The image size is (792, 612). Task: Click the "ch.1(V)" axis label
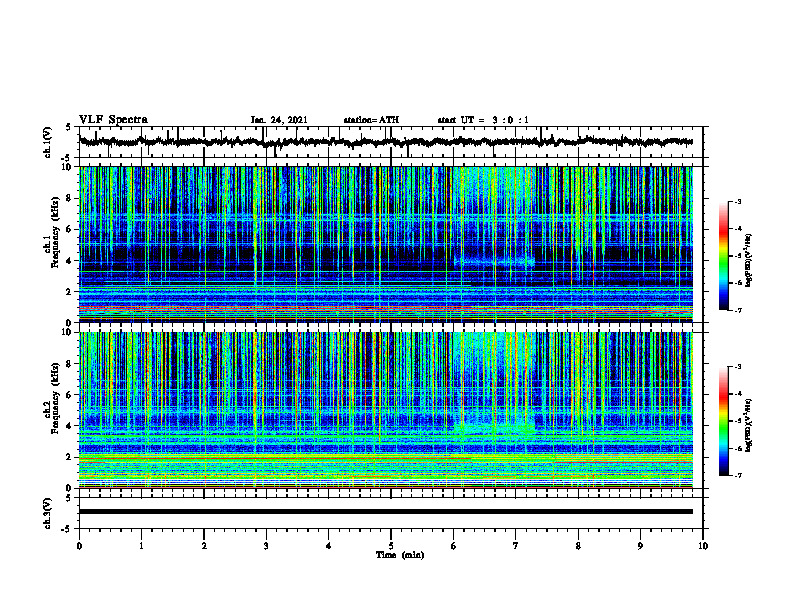pyautogui.click(x=47, y=142)
